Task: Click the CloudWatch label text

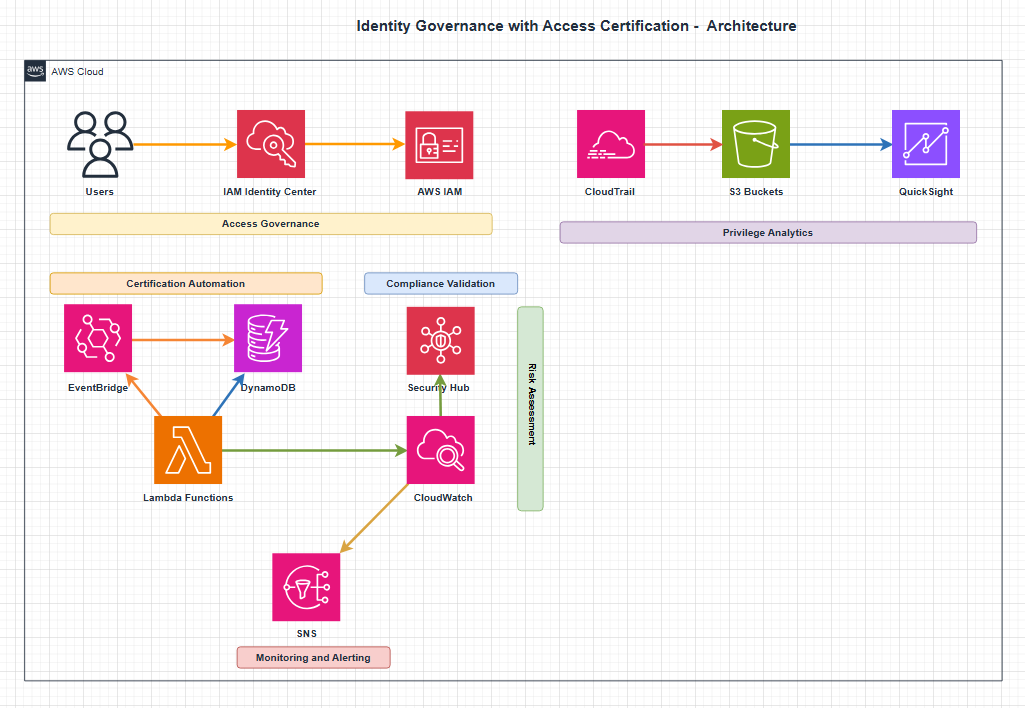Action: pos(443,497)
